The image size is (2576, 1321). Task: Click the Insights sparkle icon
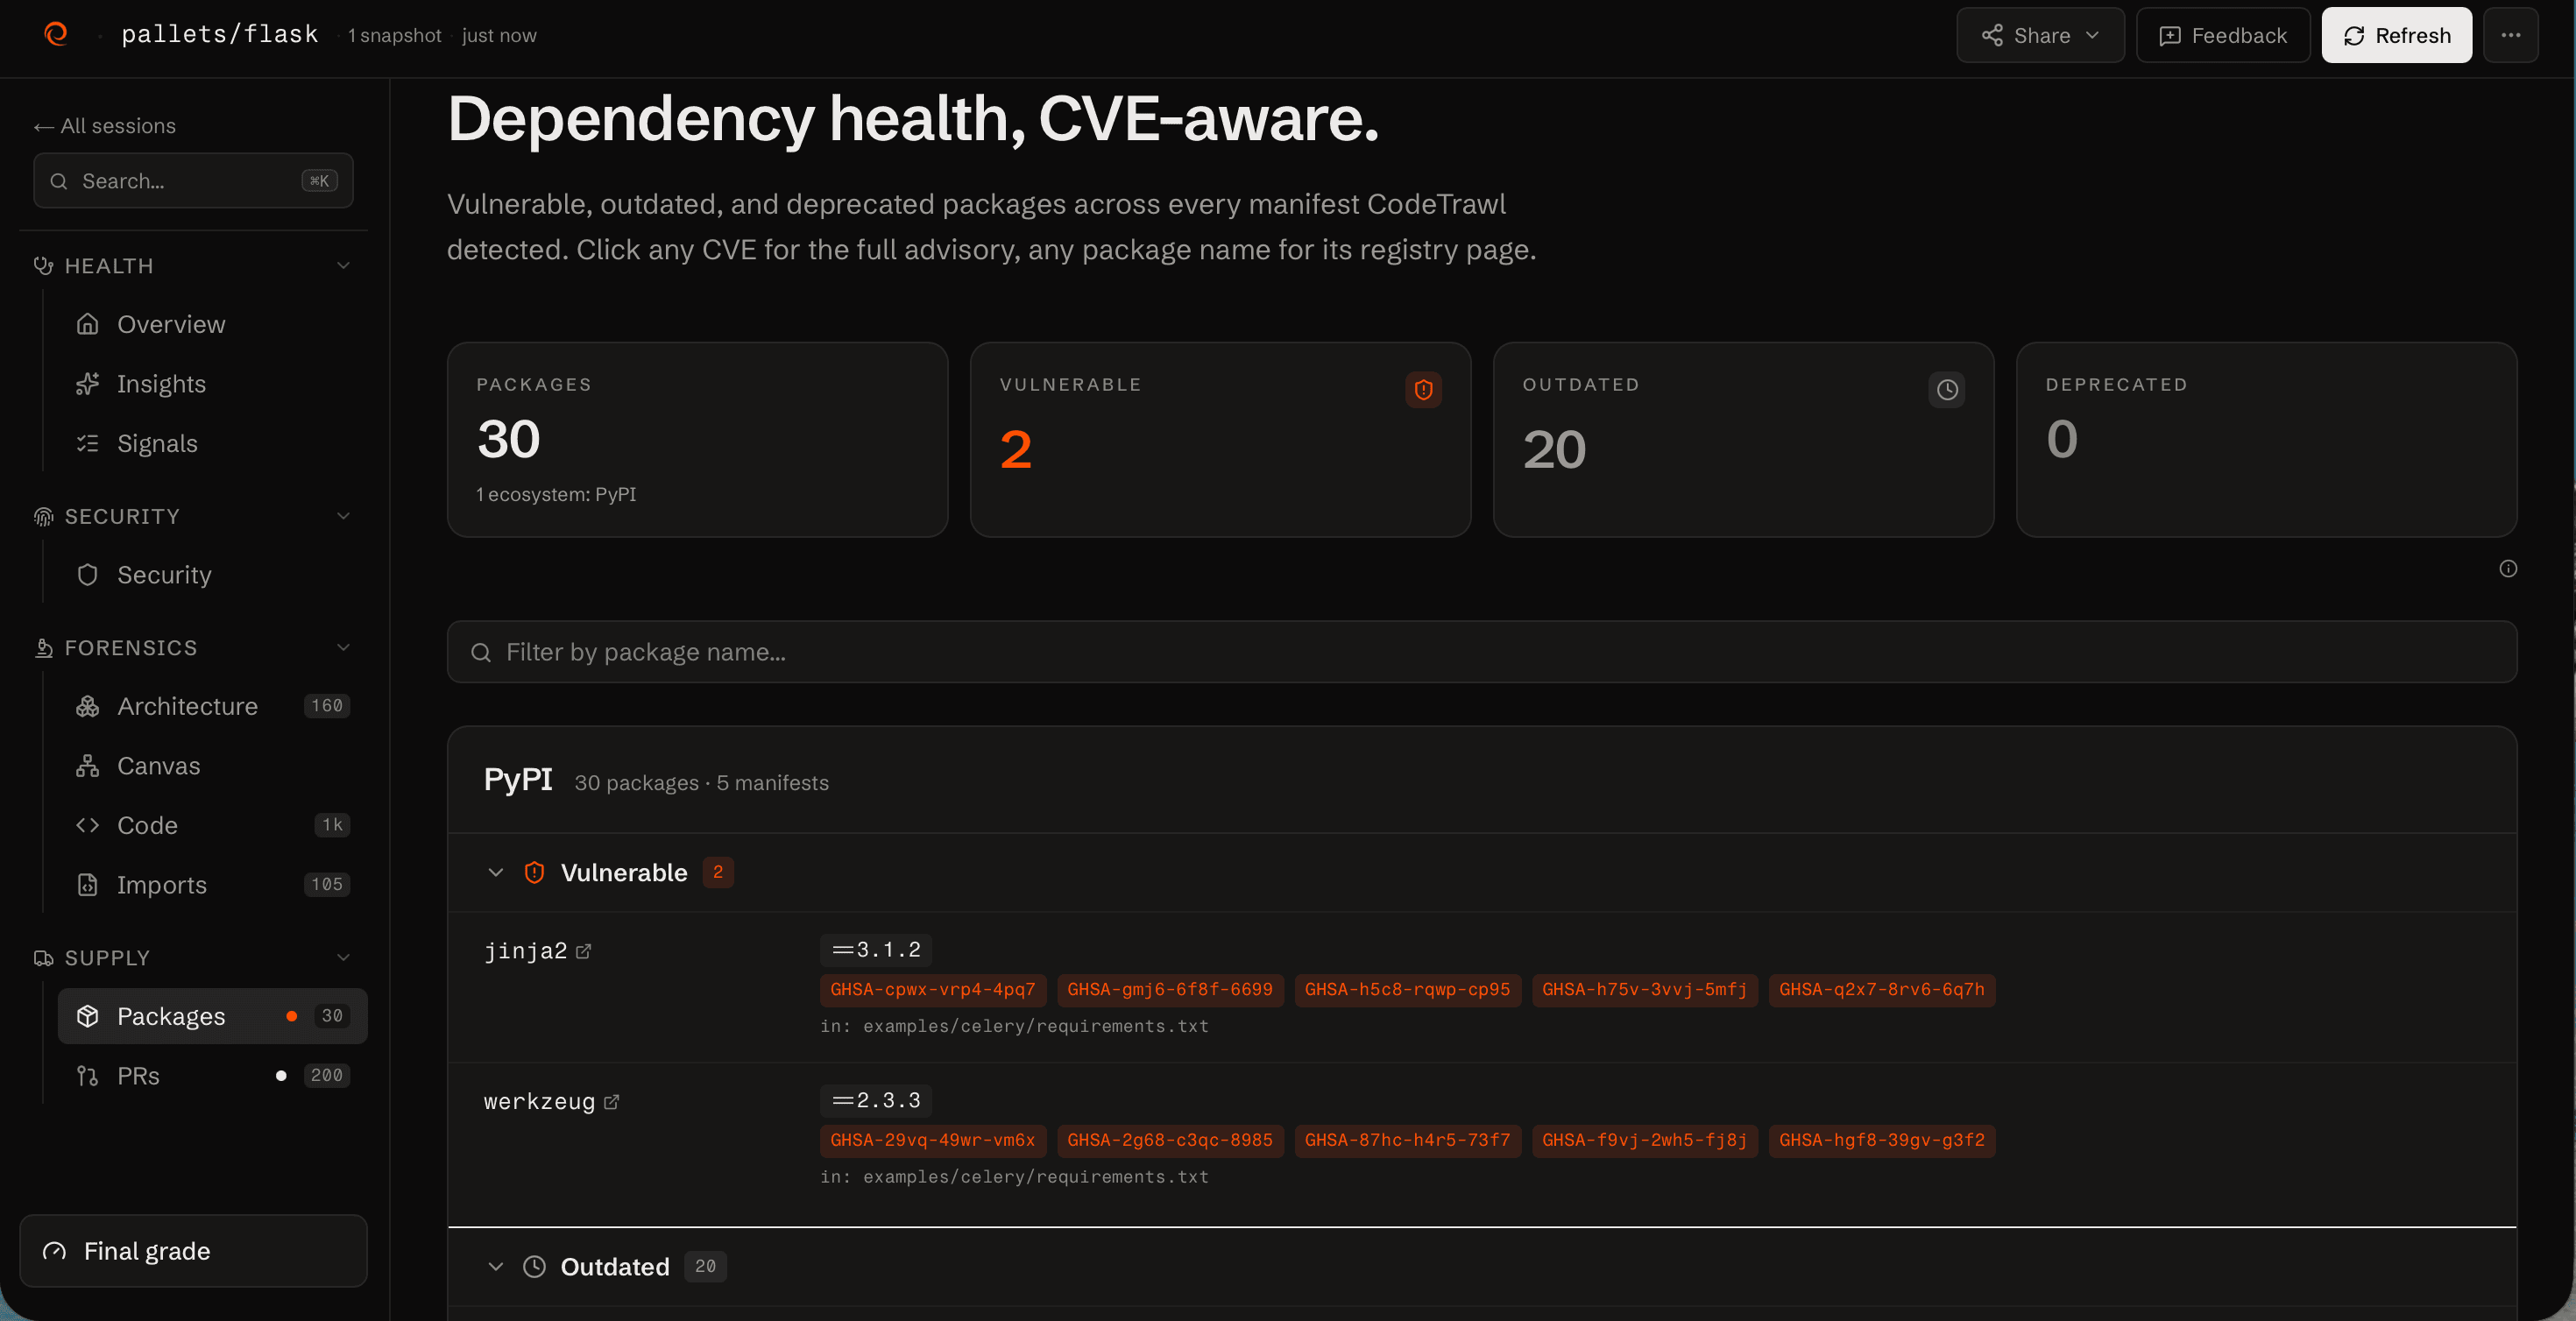pyautogui.click(x=88, y=384)
